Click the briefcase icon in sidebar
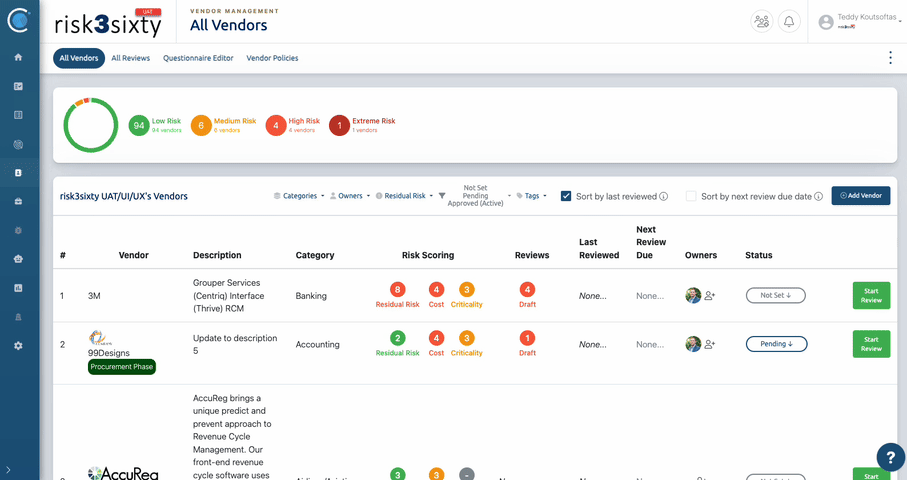Image resolution: width=907 pixels, height=480 pixels. [x=19, y=201]
